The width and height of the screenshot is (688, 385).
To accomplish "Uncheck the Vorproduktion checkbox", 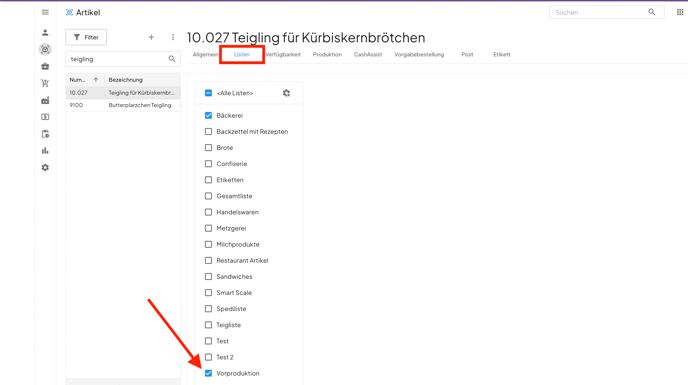I will pyautogui.click(x=208, y=373).
